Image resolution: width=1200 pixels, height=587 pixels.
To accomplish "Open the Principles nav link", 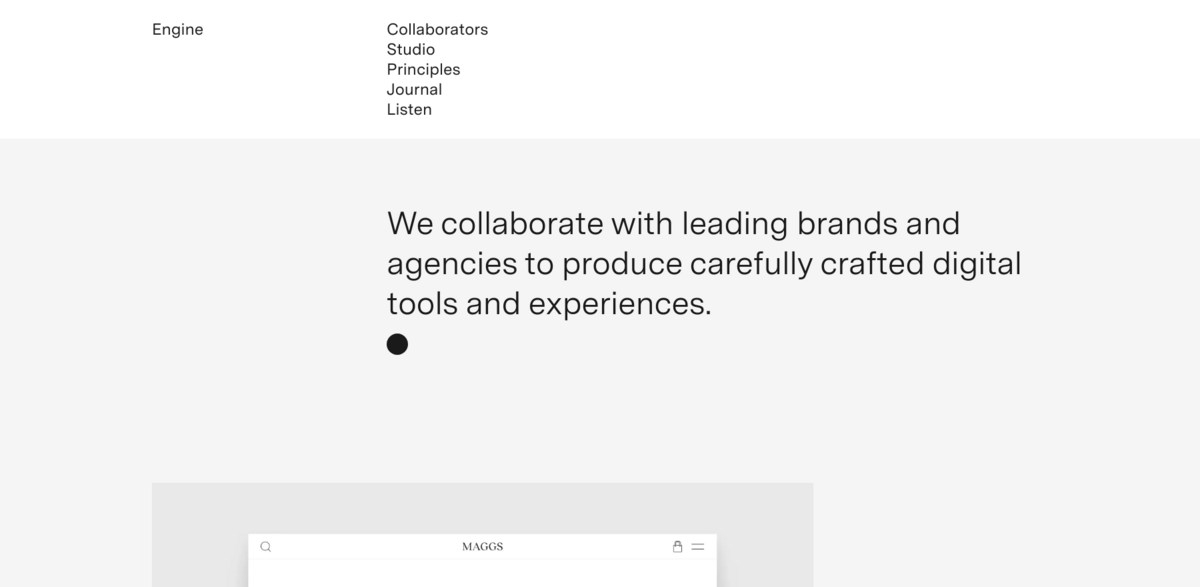I will tap(423, 70).
